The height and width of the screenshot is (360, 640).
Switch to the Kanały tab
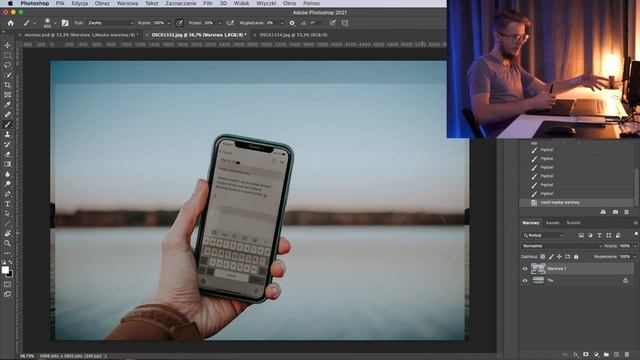pyautogui.click(x=552, y=223)
